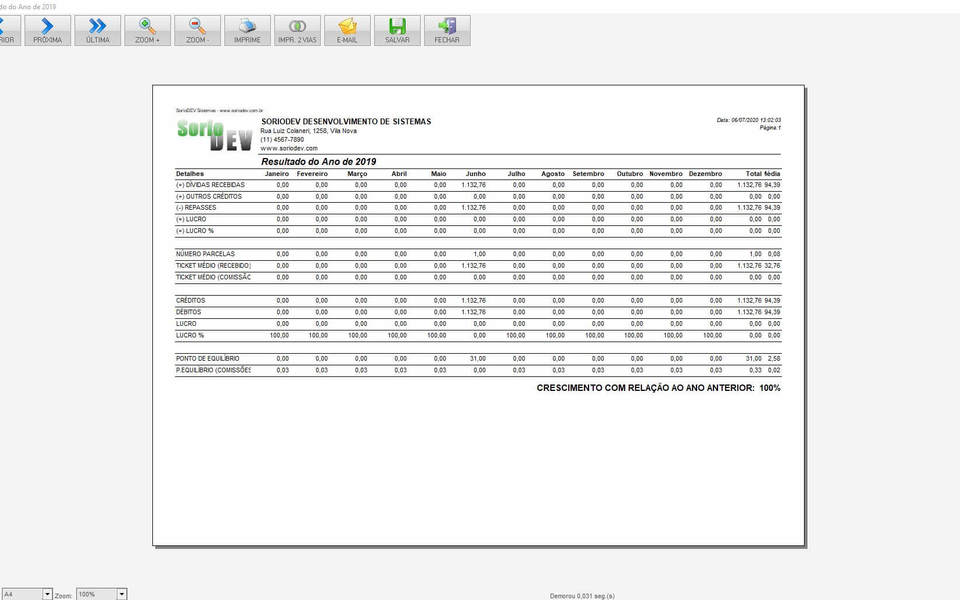Viewport: 960px width, 600px height.
Task: Save the report with SALVAR button
Action: click(397, 31)
